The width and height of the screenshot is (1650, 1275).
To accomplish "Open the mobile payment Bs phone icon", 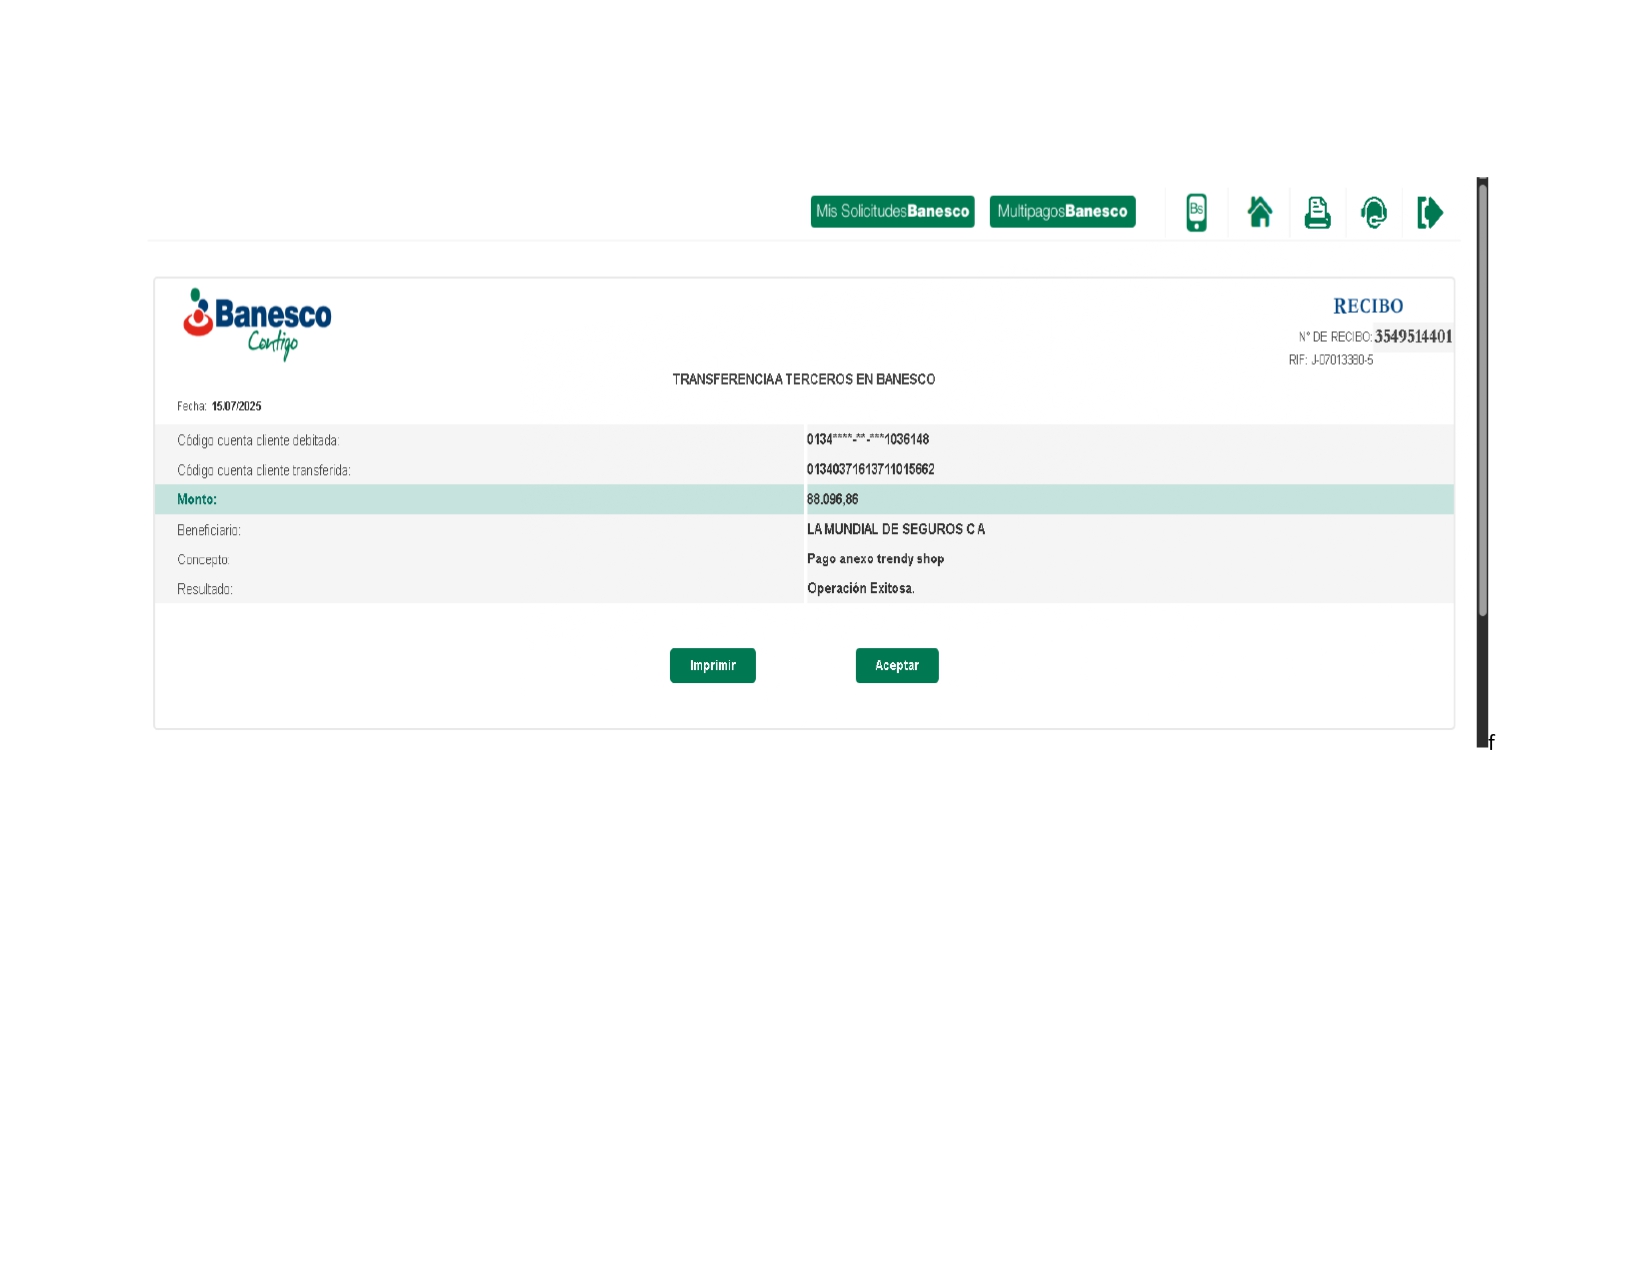I will pyautogui.click(x=1196, y=212).
